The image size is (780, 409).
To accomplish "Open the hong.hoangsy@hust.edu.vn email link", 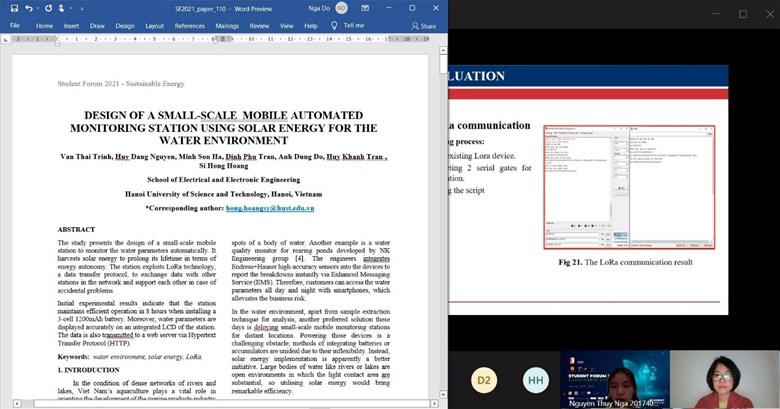I will 270,208.
